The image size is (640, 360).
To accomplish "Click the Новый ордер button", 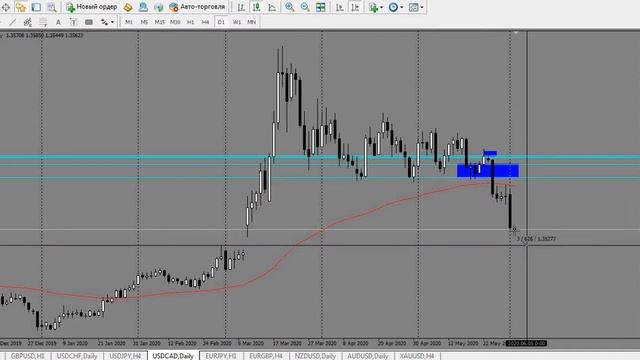I will 91,7.
